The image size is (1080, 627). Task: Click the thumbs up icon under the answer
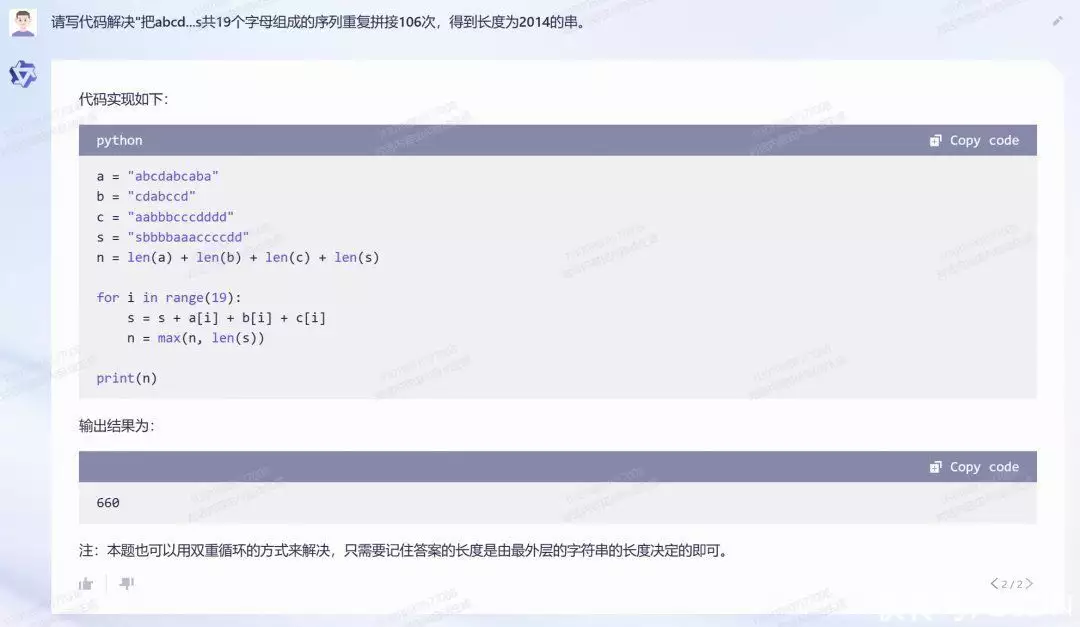(x=86, y=583)
